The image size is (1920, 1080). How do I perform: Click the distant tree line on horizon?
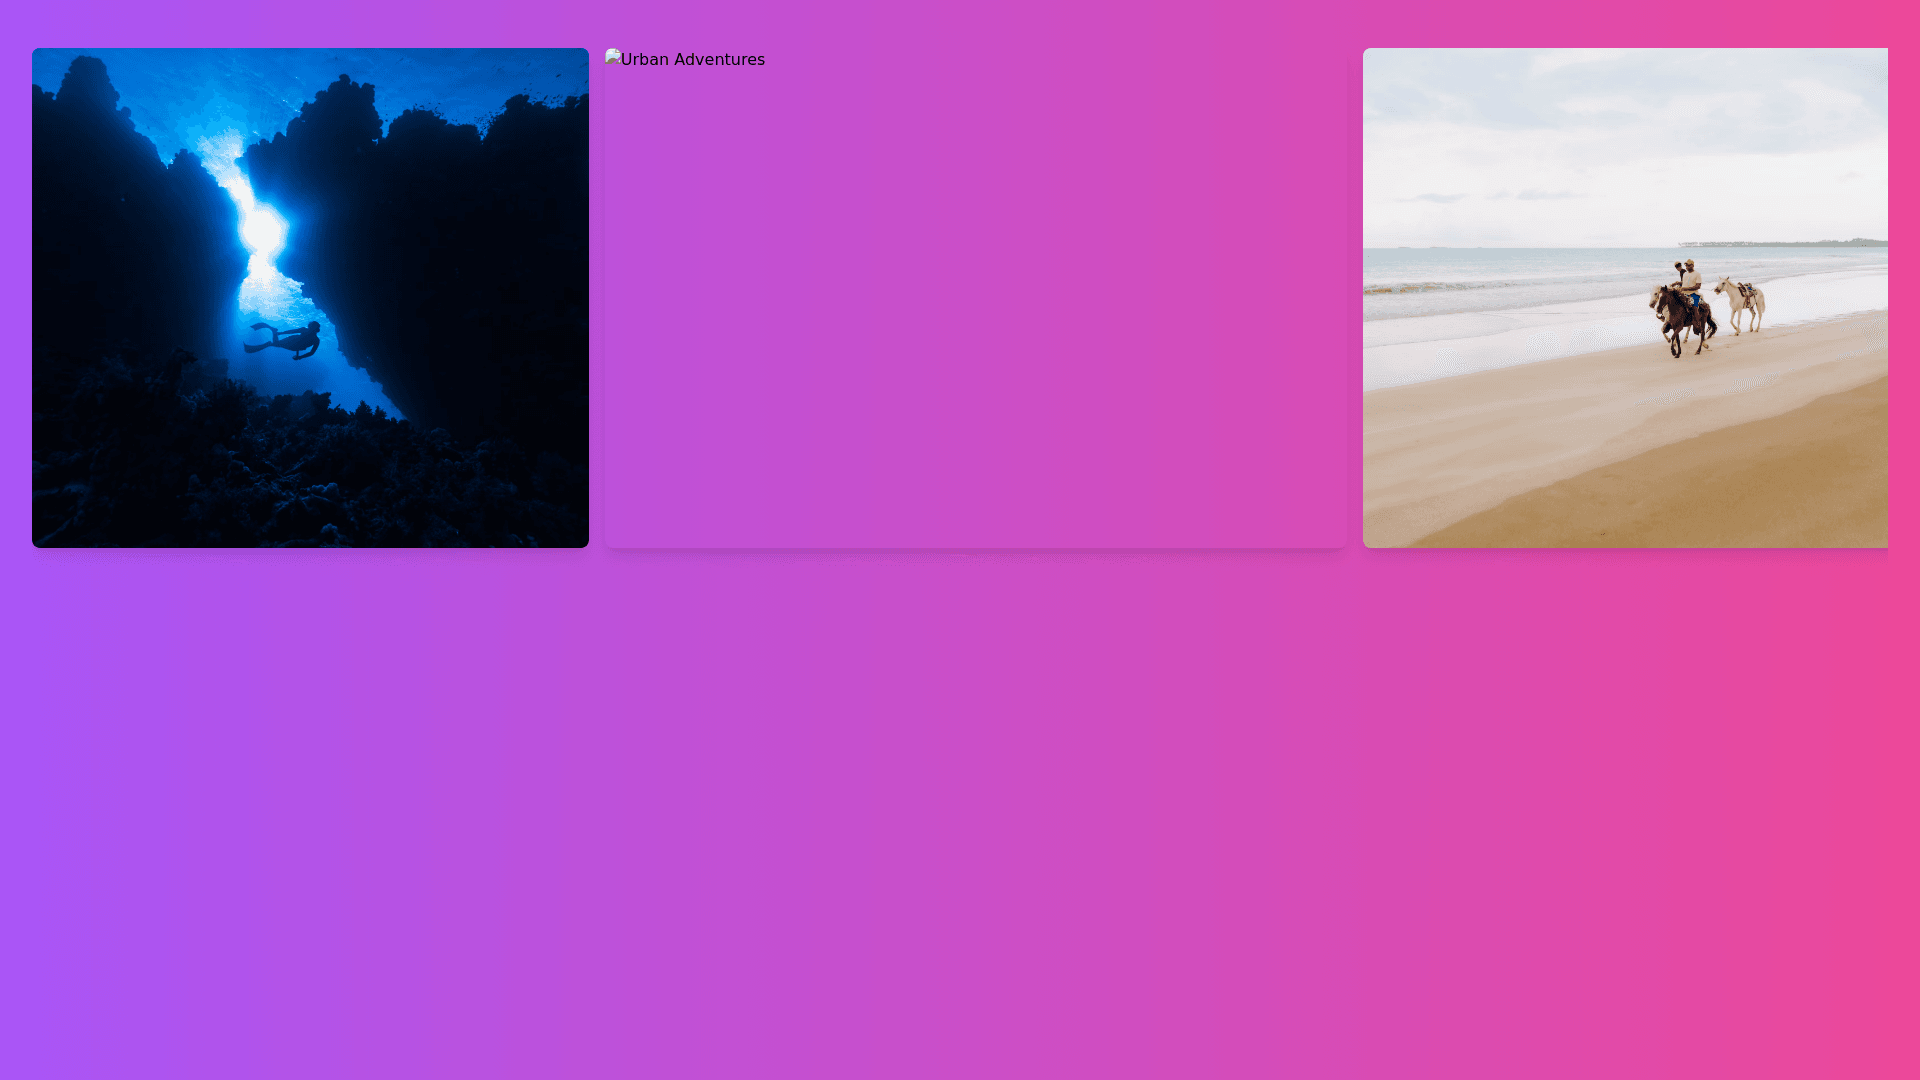tap(1790, 242)
